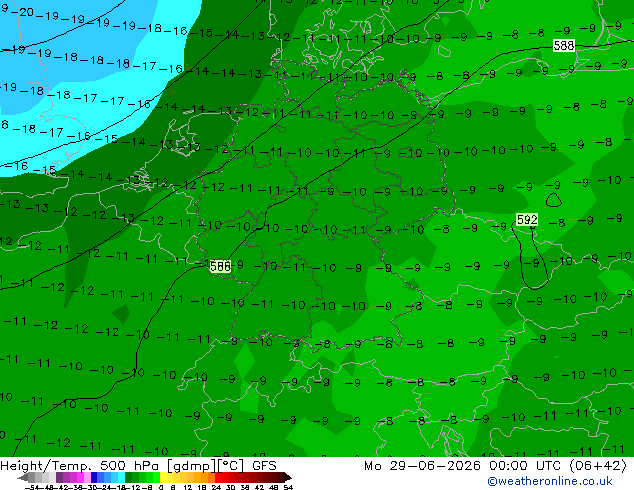Click the gray left arrow end of legend
The image size is (634, 490).
pyautogui.click(x=23, y=477)
